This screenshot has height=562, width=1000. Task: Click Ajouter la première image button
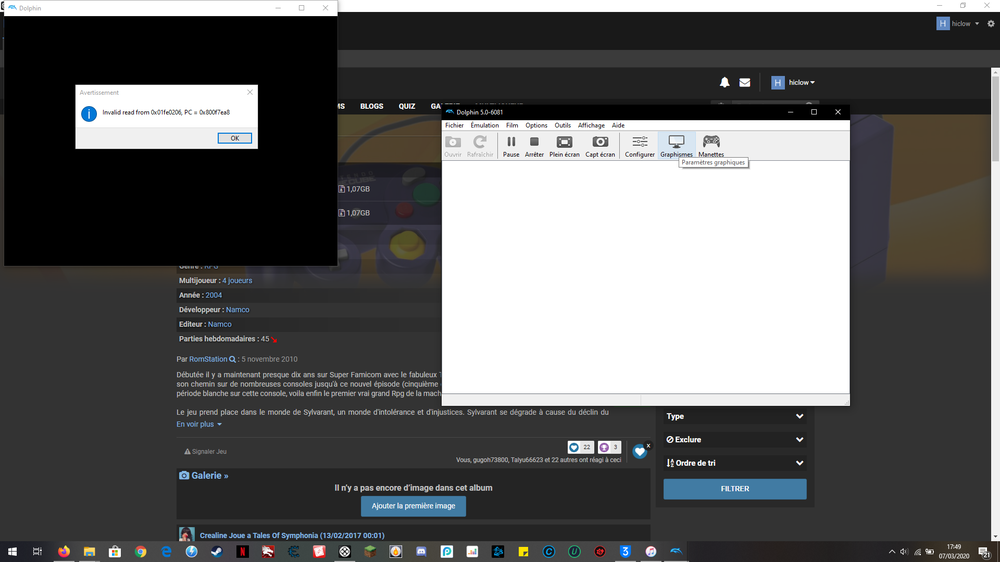click(x=413, y=506)
